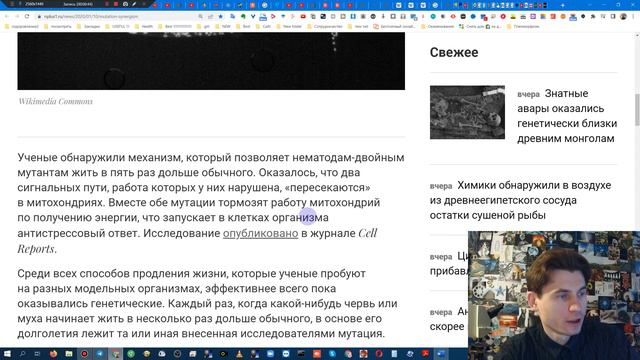The height and width of the screenshot is (360, 640).
Task: Open the 'Health' bookmarks folder
Action: (x=144, y=27)
